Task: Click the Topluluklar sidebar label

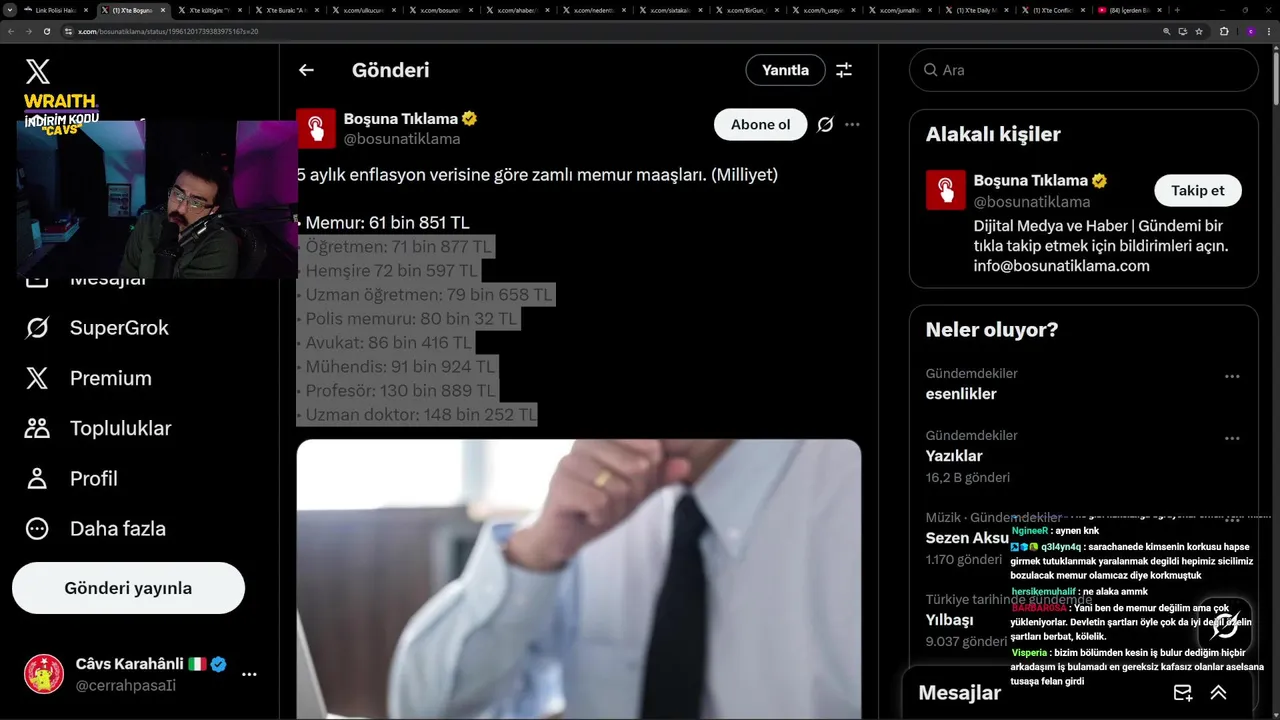Action: [x=121, y=428]
